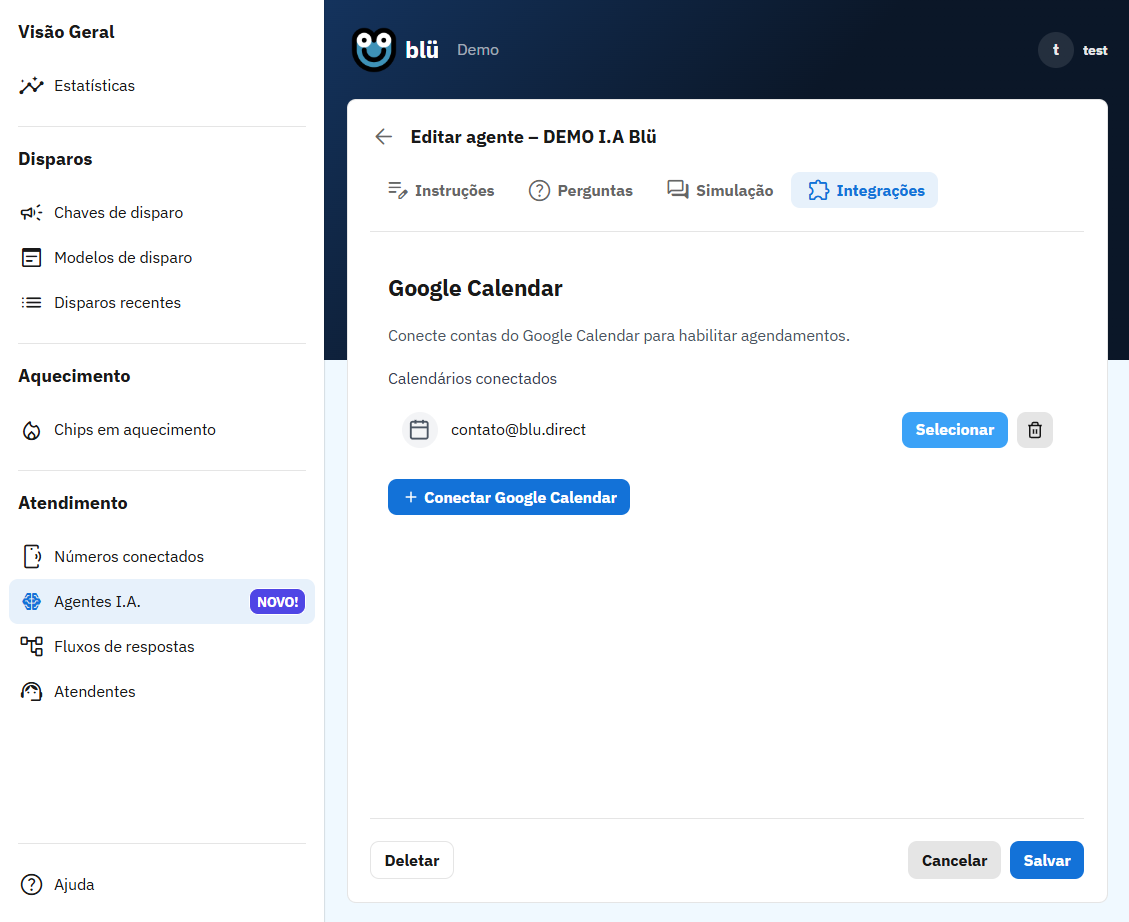Click the brain icon for Agentes I.A.
Viewport: 1129px width, 922px height.
32,602
